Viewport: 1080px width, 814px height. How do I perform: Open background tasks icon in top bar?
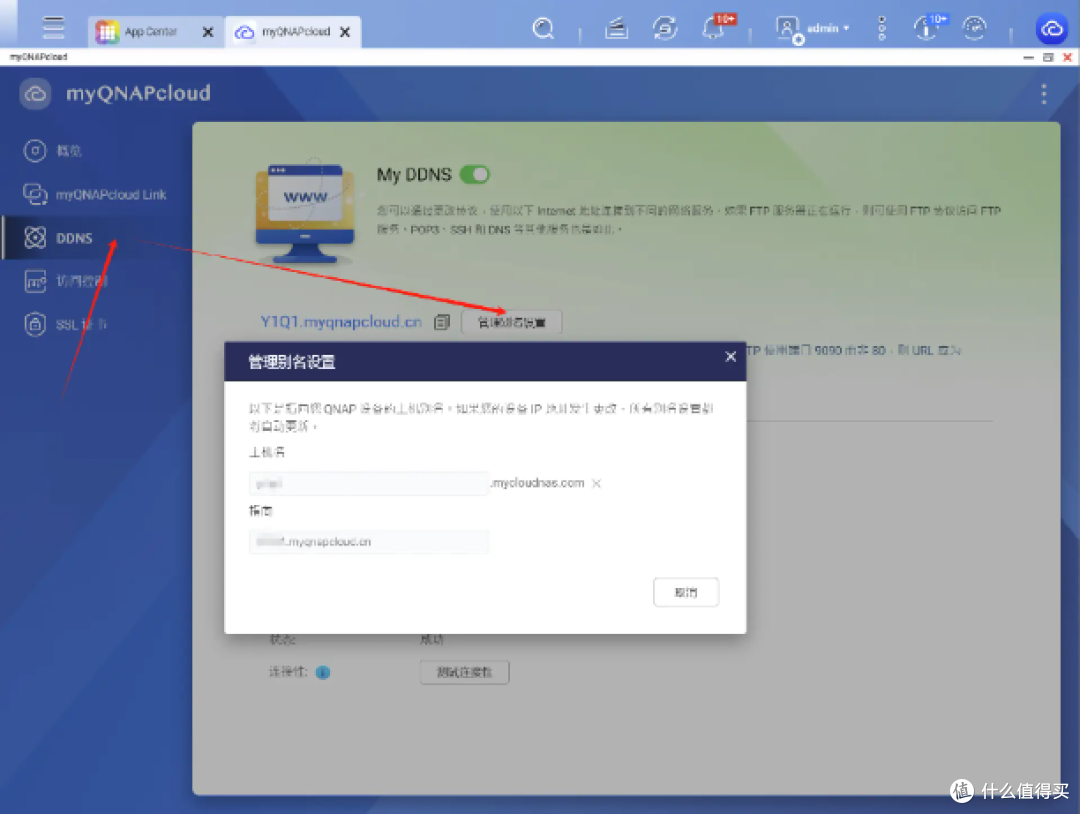pos(616,28)
